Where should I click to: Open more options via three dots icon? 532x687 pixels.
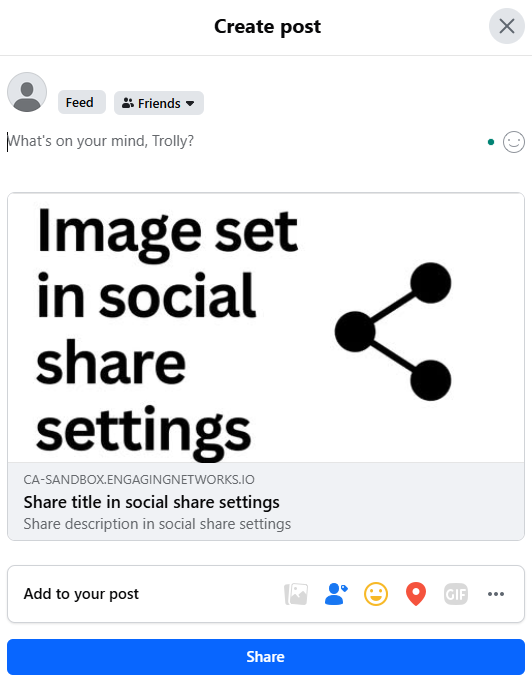tap(496, 594)
